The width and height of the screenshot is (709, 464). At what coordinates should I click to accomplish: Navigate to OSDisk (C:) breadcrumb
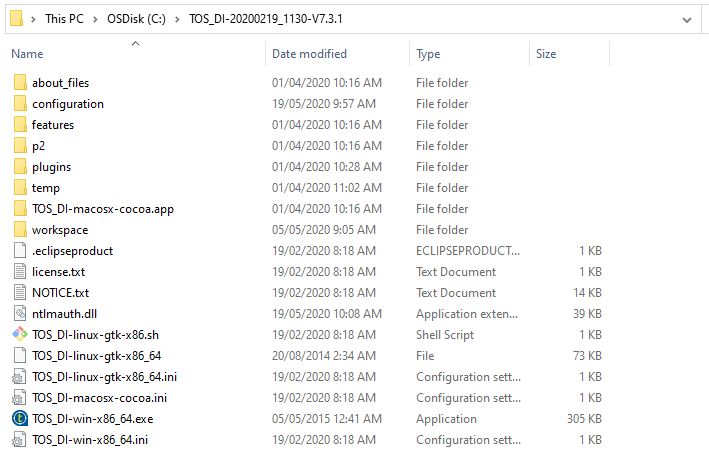(136, 19)
